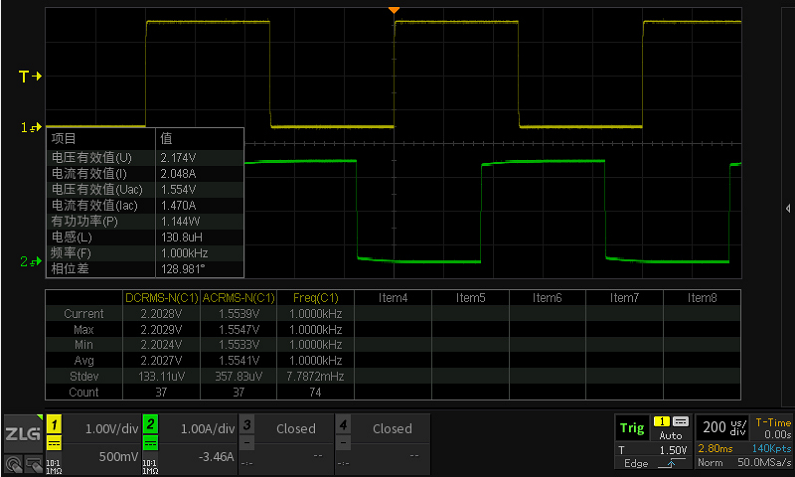Click voltage RMS value 2.174V
The image size is (795, 477).
coord(178,158)
